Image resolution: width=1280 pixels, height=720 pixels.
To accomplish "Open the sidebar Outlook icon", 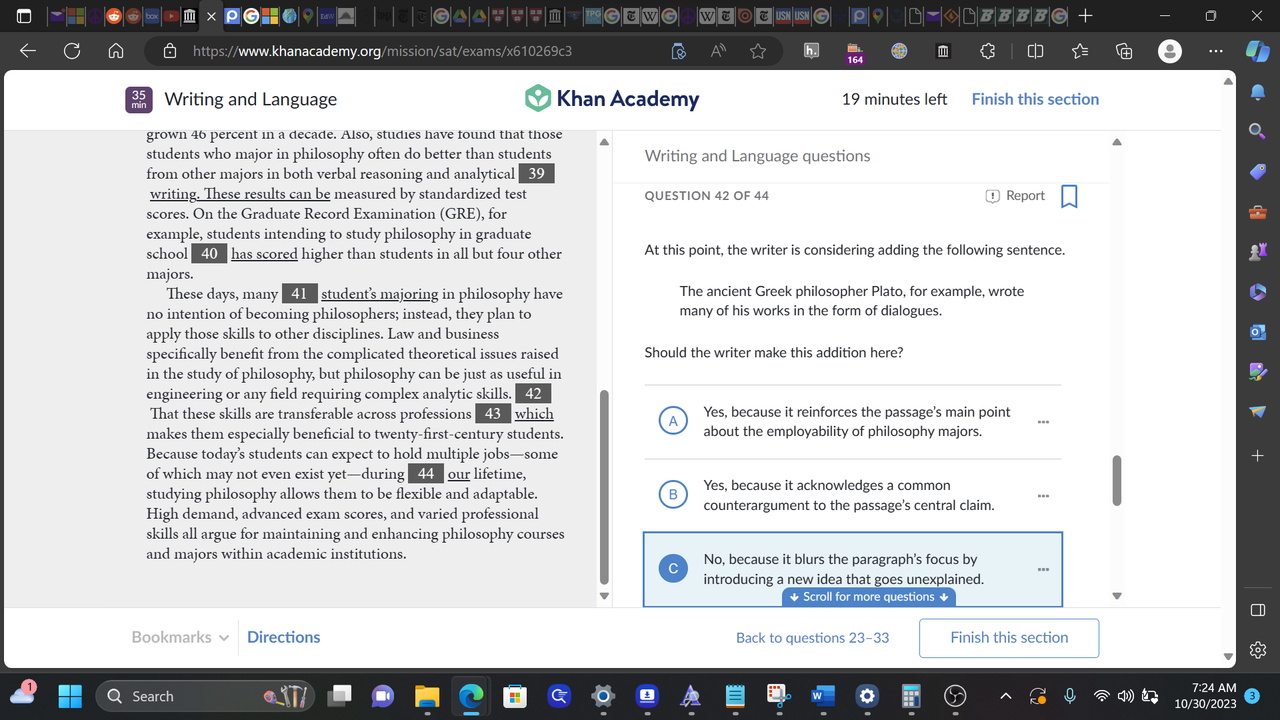I will (x=1258, y=331).
